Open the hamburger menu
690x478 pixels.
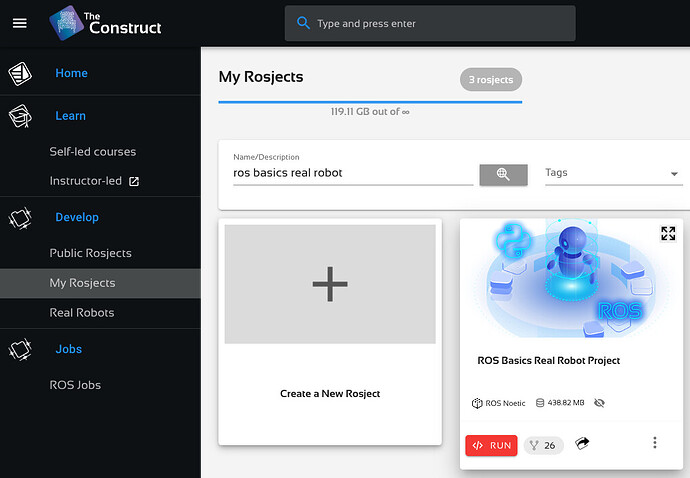point(19,23)
